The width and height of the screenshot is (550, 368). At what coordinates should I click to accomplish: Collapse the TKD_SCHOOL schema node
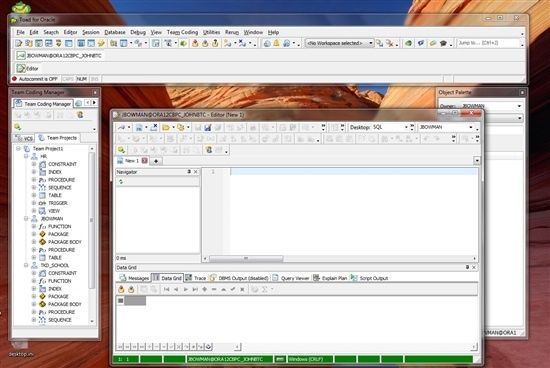[x=26, y=265]
